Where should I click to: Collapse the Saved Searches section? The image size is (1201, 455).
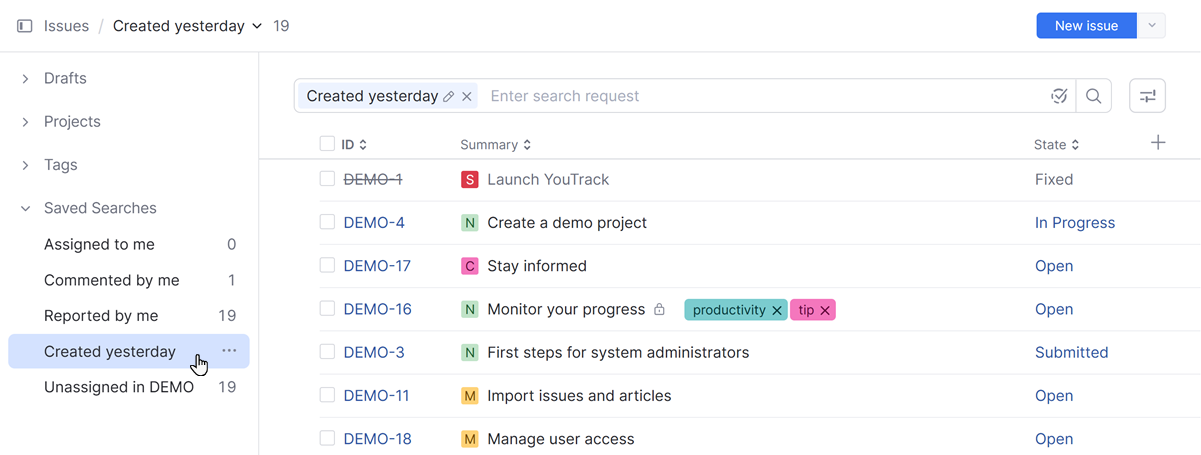tap(25, 208)
